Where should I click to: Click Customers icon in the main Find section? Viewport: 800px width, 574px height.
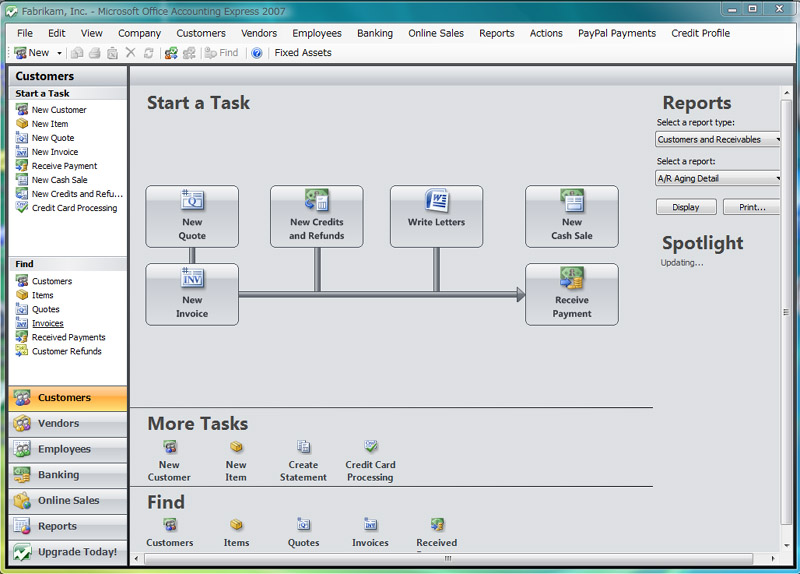[x=170, y=533]
